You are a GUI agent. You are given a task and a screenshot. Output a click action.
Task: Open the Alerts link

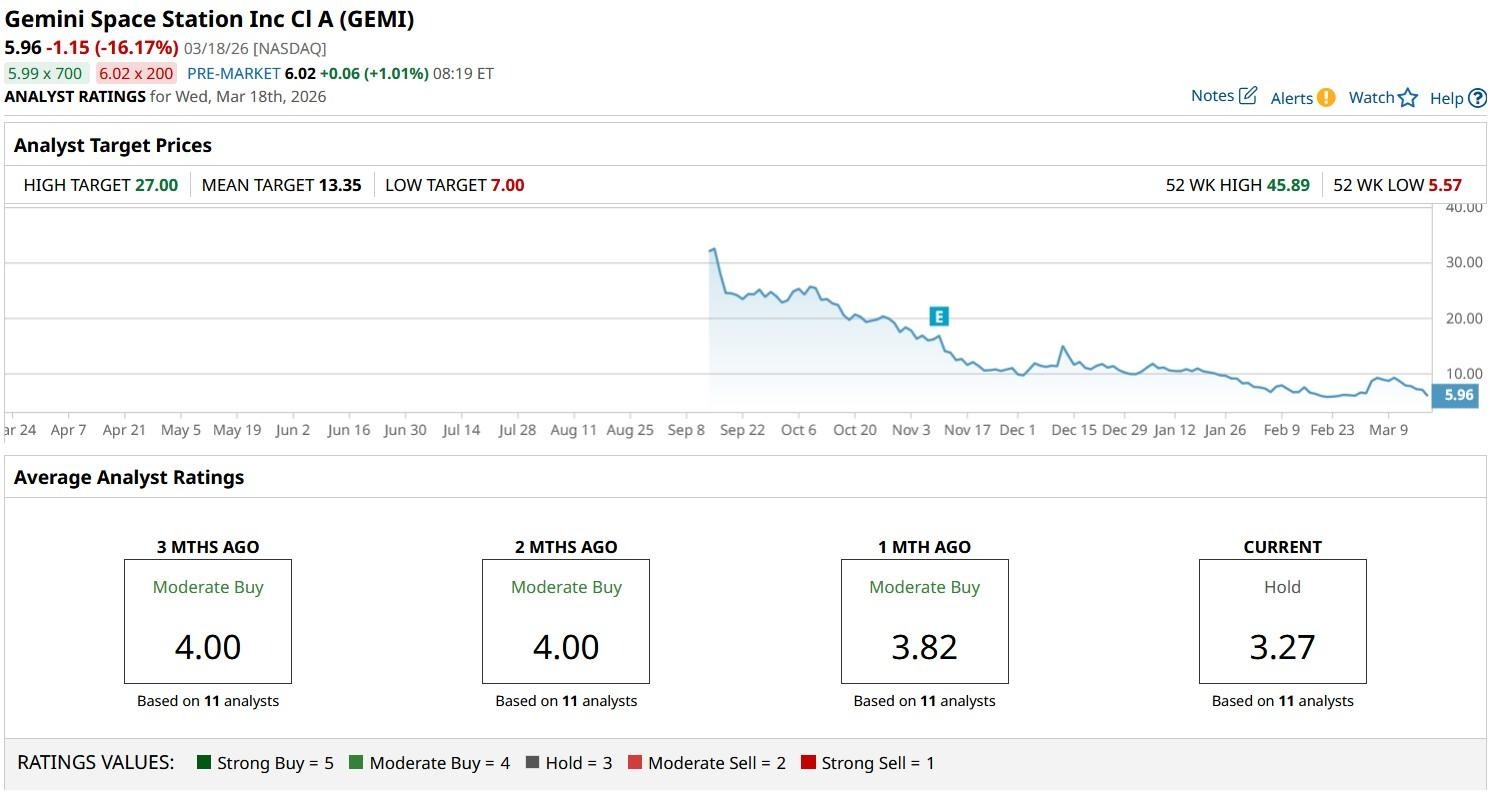(x=1291, y=98)
